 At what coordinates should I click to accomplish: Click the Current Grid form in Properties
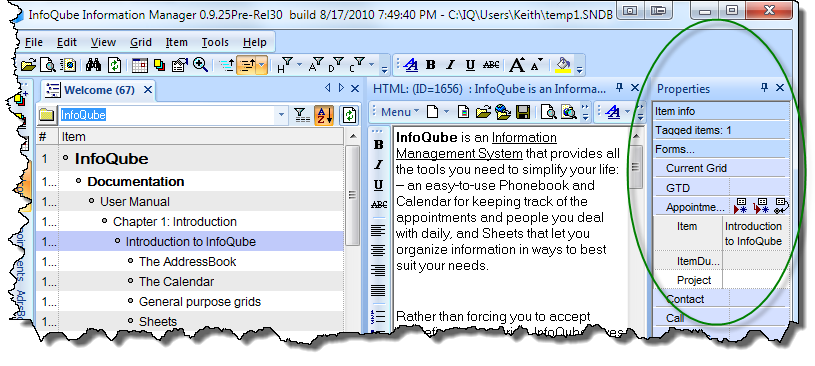tap(722, 168)
